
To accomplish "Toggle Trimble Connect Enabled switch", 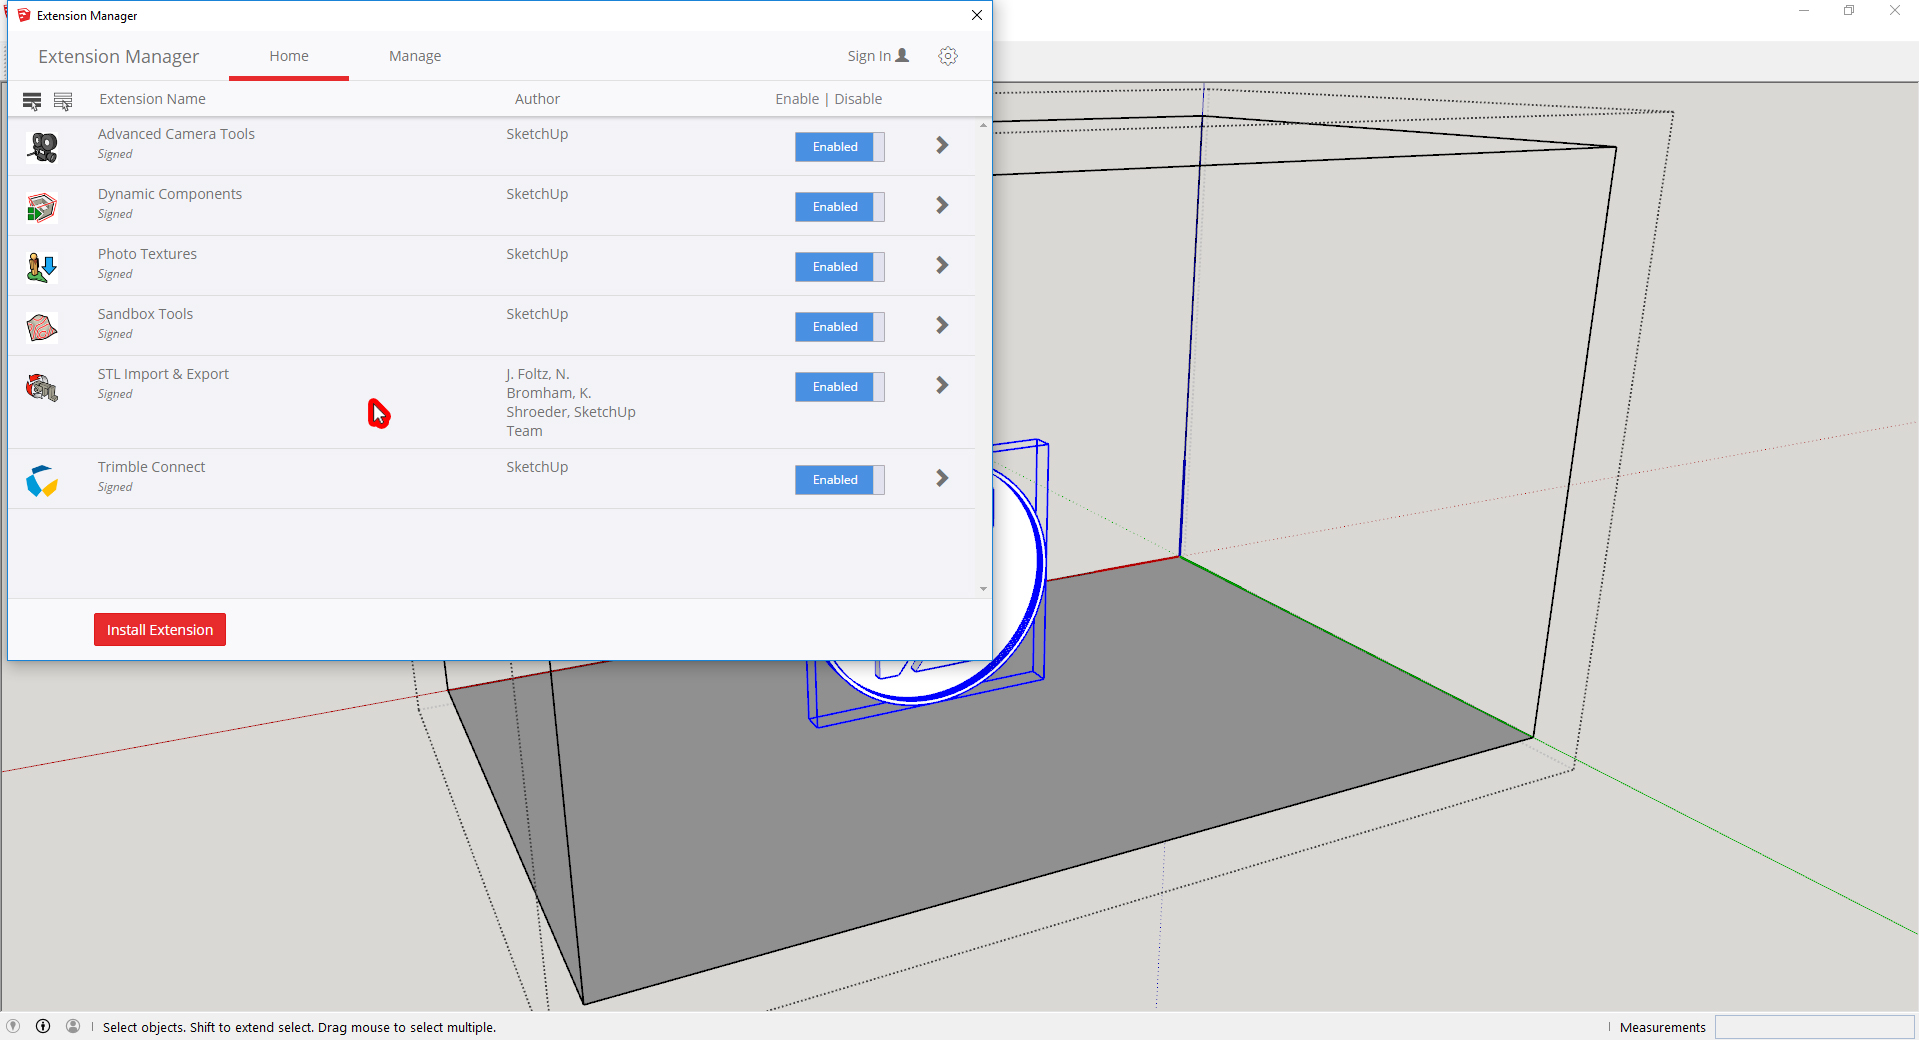I will (x=839, y=480).
